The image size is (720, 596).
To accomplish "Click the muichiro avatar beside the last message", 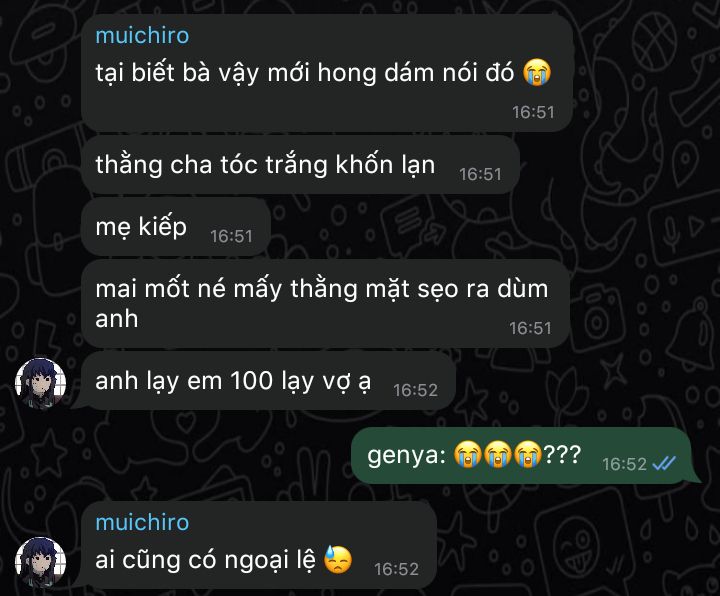I will [40, 562].
